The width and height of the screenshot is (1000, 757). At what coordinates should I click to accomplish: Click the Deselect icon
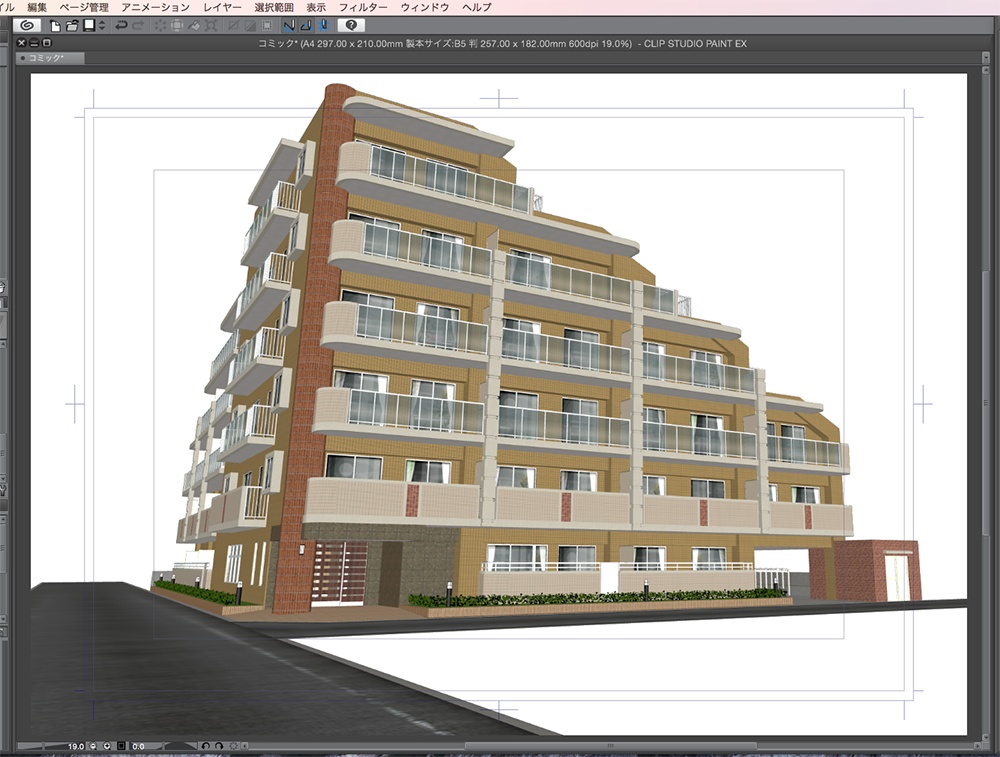point(233,26)
